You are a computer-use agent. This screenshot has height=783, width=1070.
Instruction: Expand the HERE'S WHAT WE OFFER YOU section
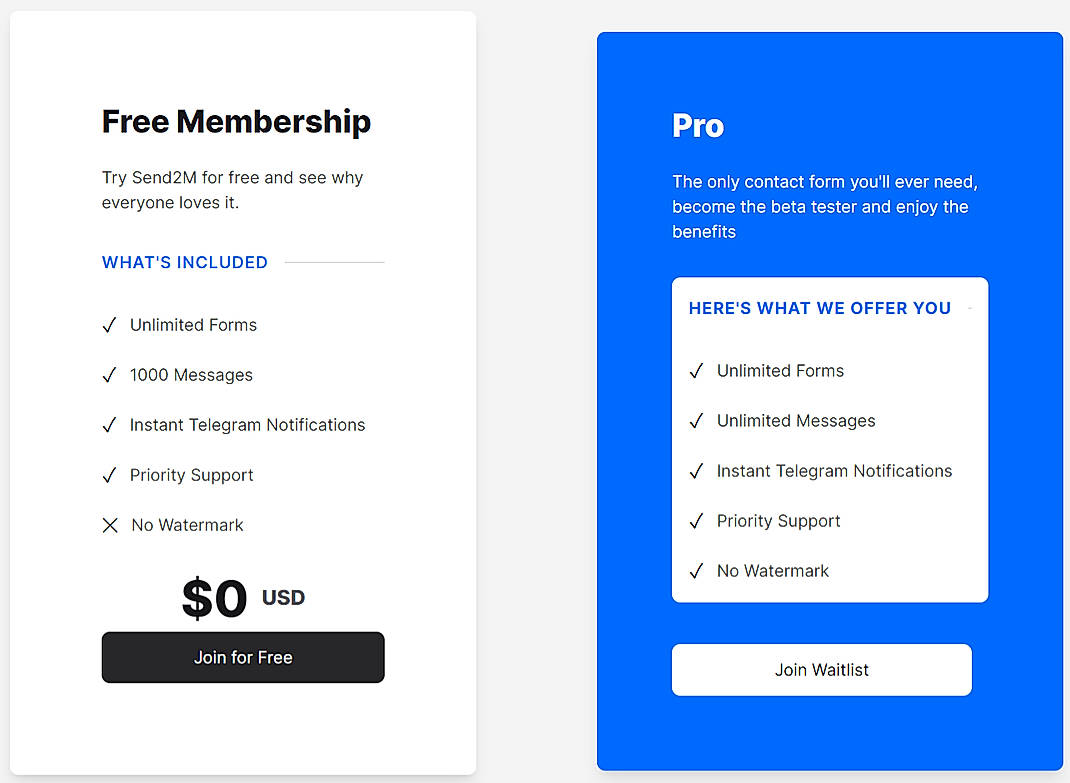pos(819,308)
